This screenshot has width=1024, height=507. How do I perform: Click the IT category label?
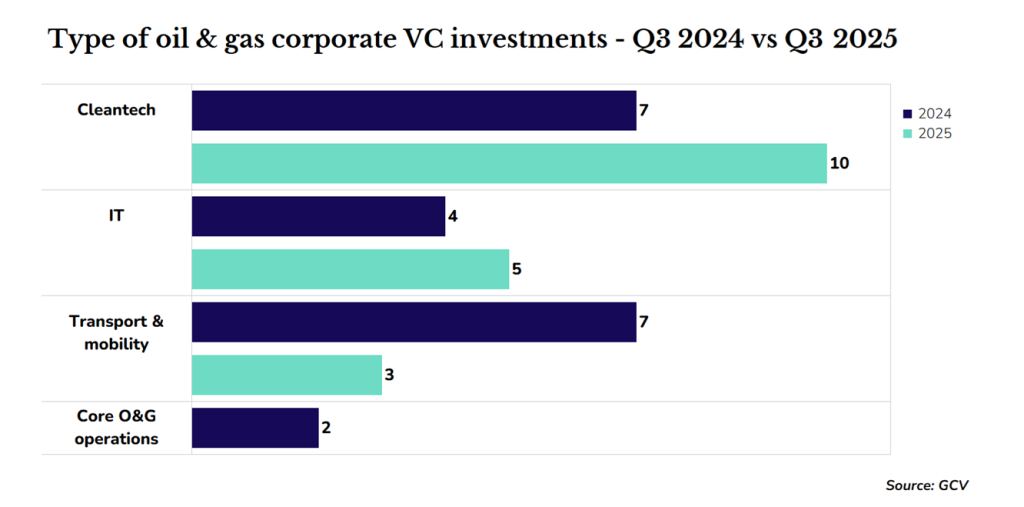117,215
